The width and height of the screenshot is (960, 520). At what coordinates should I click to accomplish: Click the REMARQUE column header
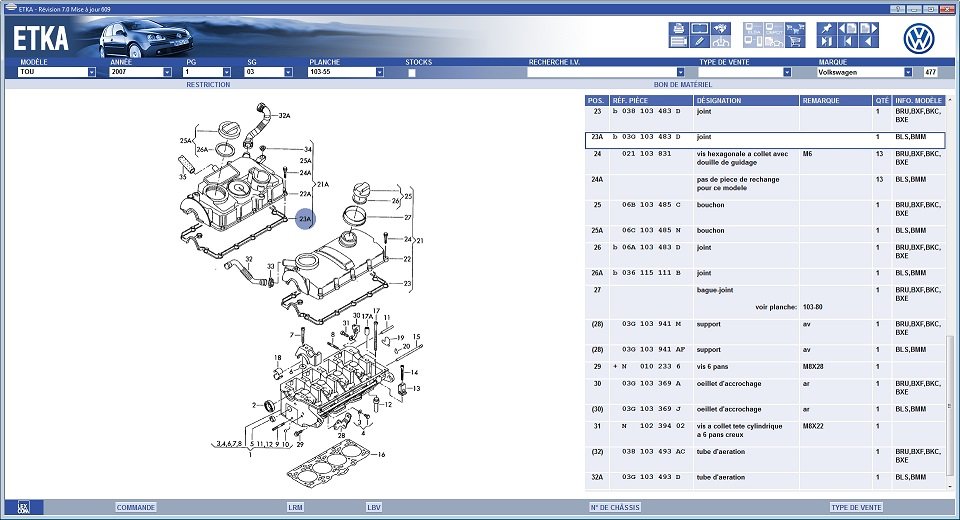pos(836,100)
